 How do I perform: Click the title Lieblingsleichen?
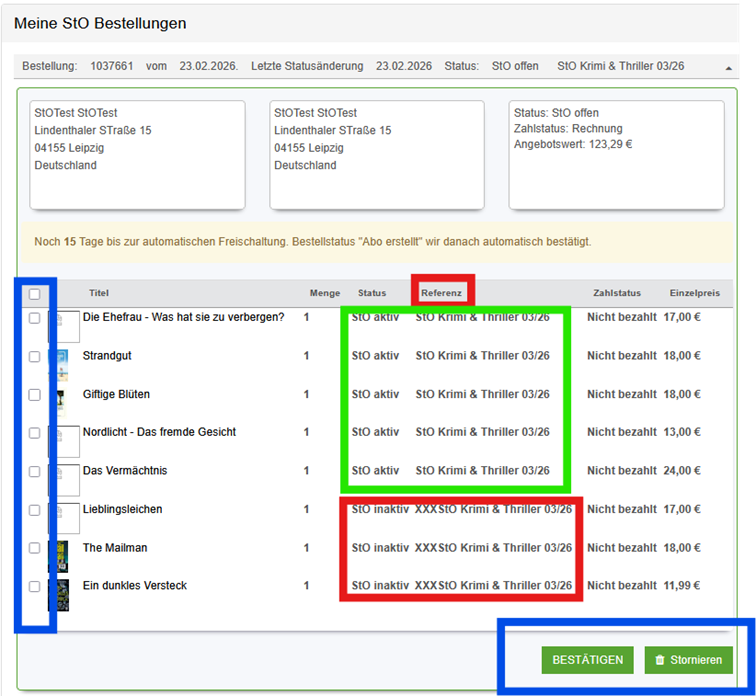tap(122, 509)
